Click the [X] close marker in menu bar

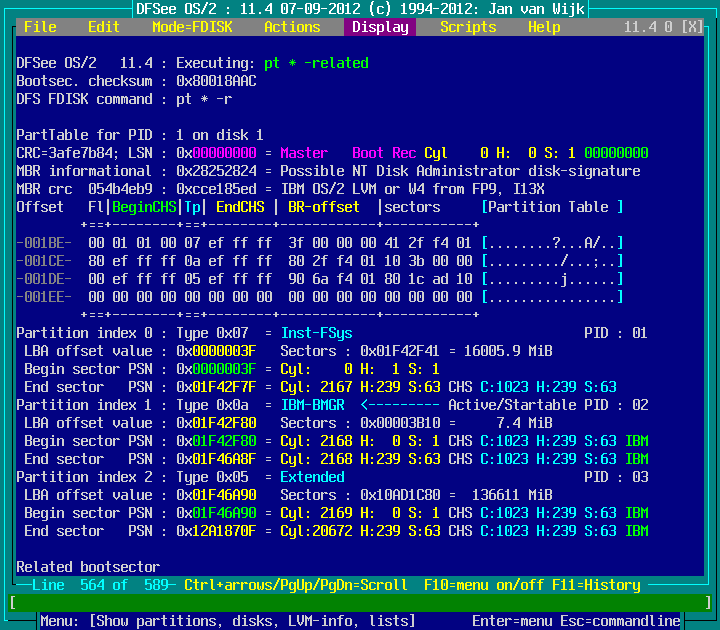click(x=692, y=27)
